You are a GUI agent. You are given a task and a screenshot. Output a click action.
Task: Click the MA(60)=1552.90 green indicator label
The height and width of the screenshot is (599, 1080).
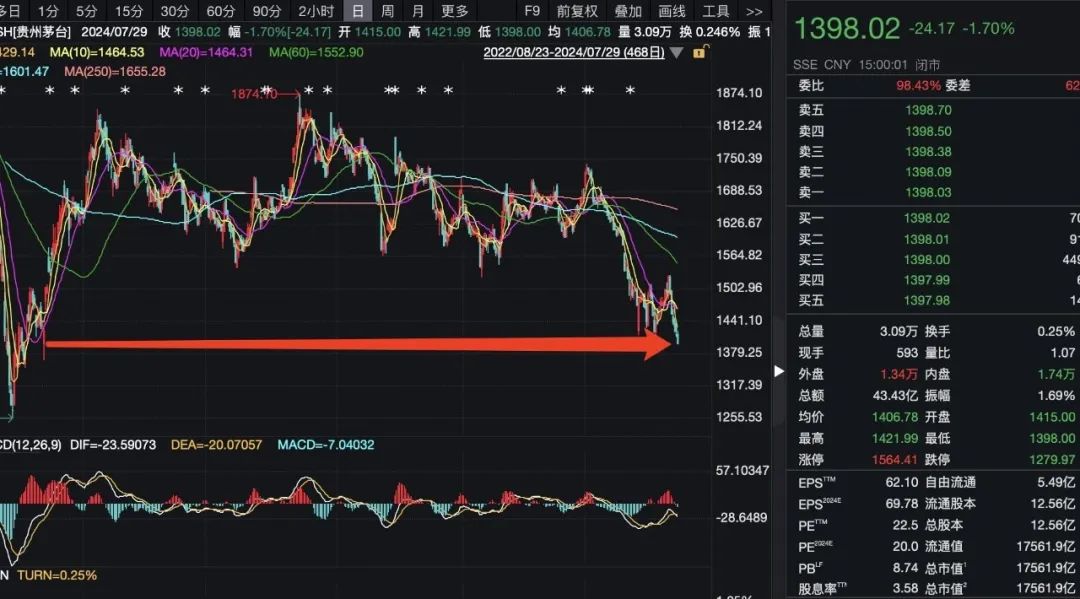tap(316, 52)
